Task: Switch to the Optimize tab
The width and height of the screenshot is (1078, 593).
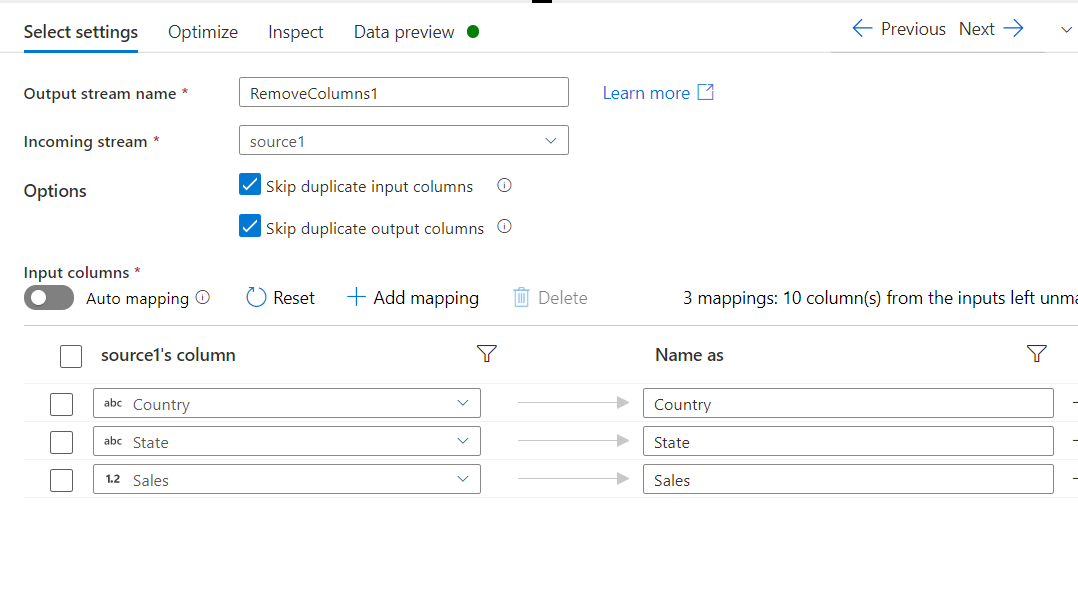Action: [203, 32]
